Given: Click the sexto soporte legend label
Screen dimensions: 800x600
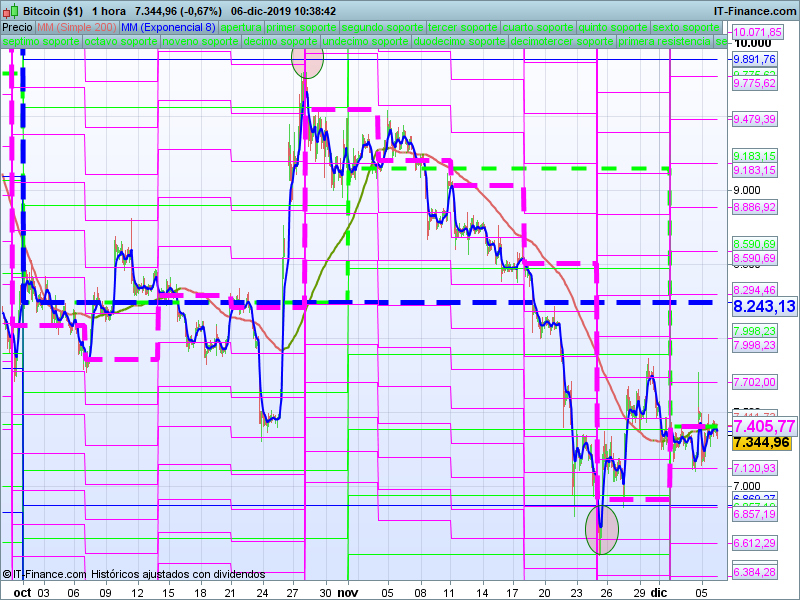Looking at the screenshot, I should click(x=689, y=27).
